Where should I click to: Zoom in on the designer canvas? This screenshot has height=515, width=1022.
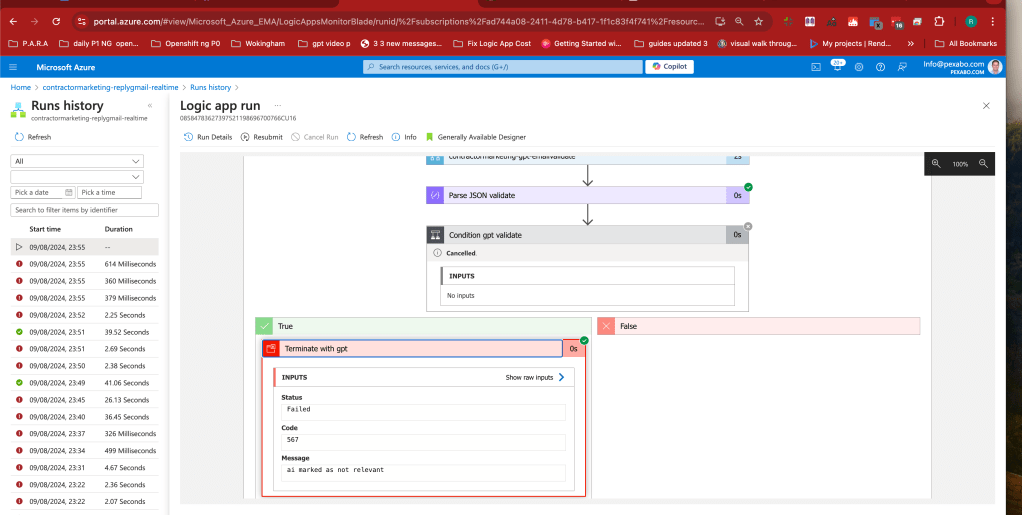coord(936,164)
